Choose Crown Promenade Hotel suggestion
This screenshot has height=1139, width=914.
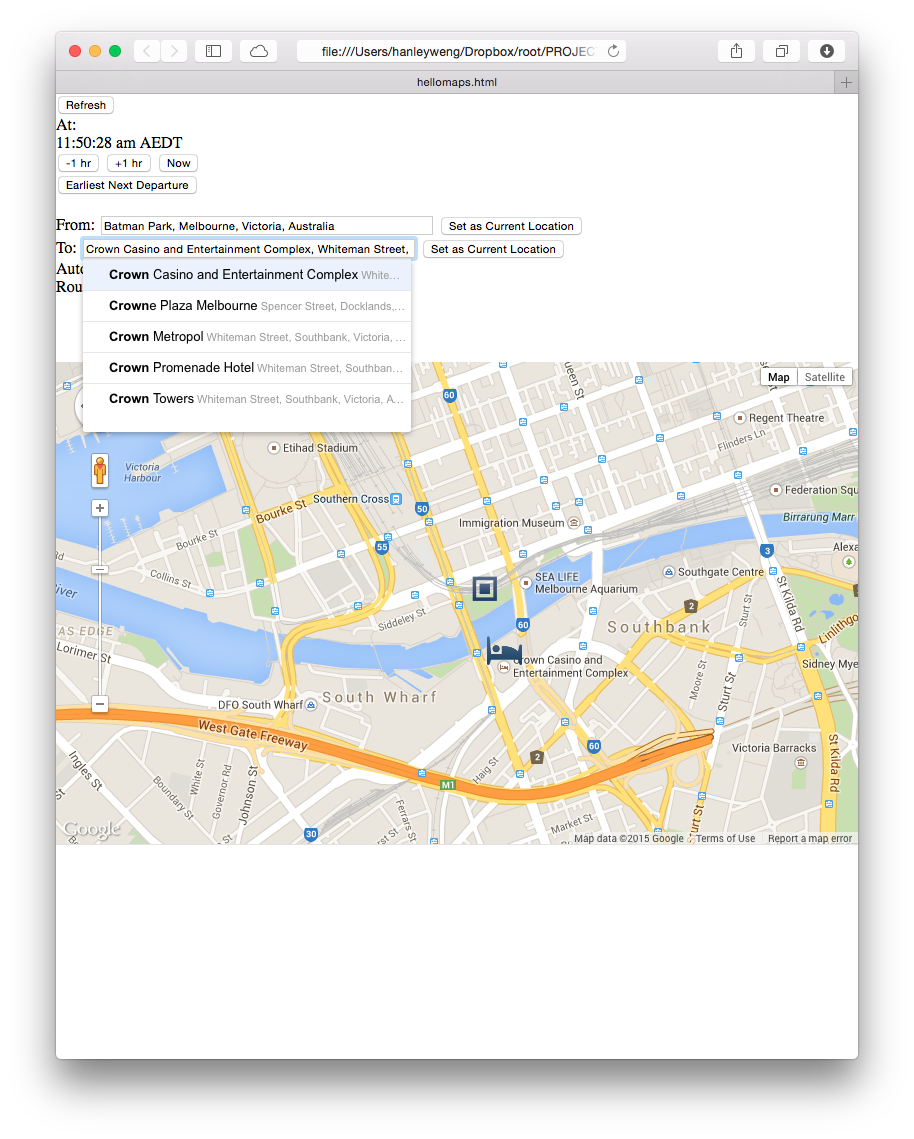click(247, 368)
